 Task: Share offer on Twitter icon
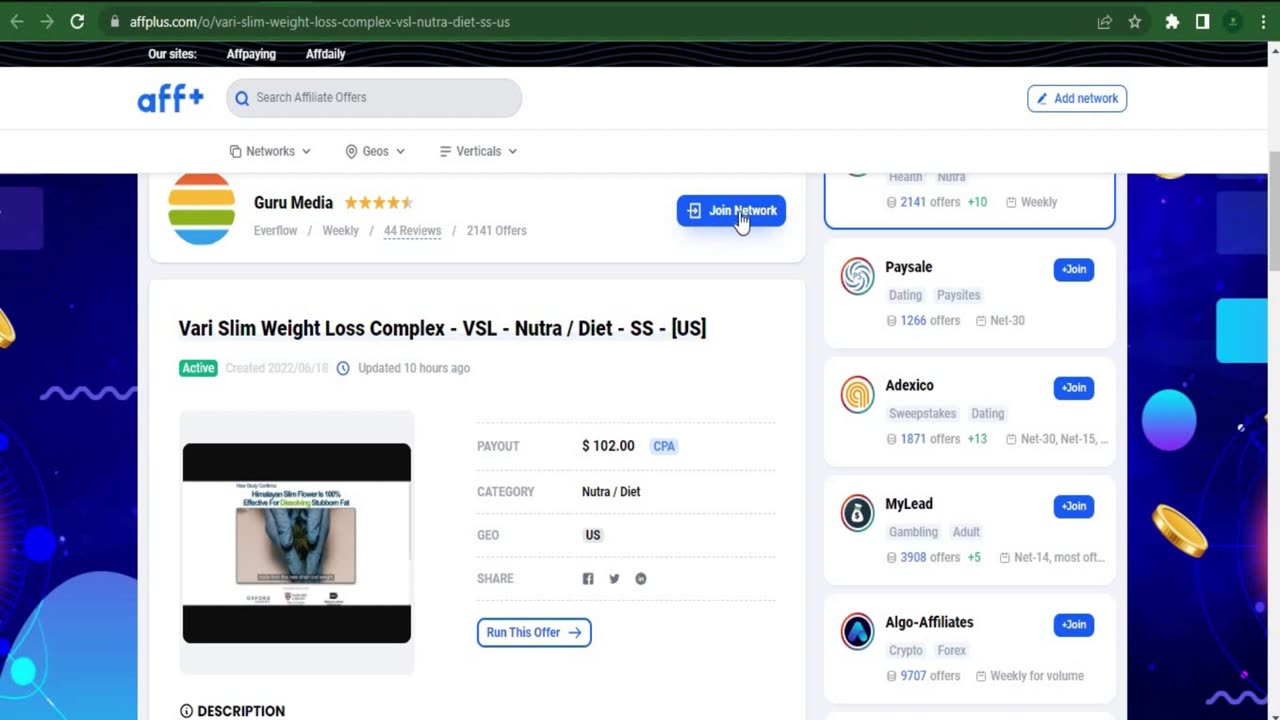pos(614,579)
